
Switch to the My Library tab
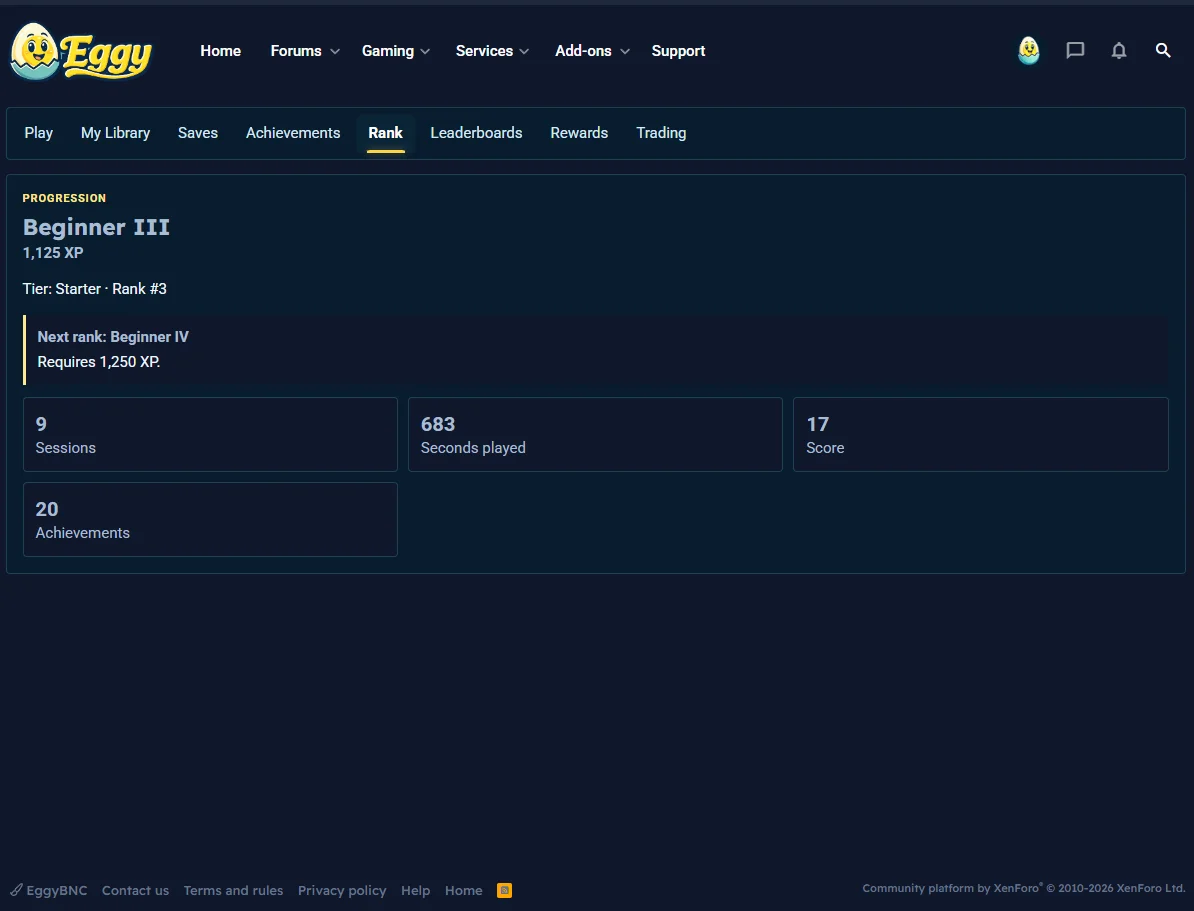pyautogui.click(x=116, y=133)
